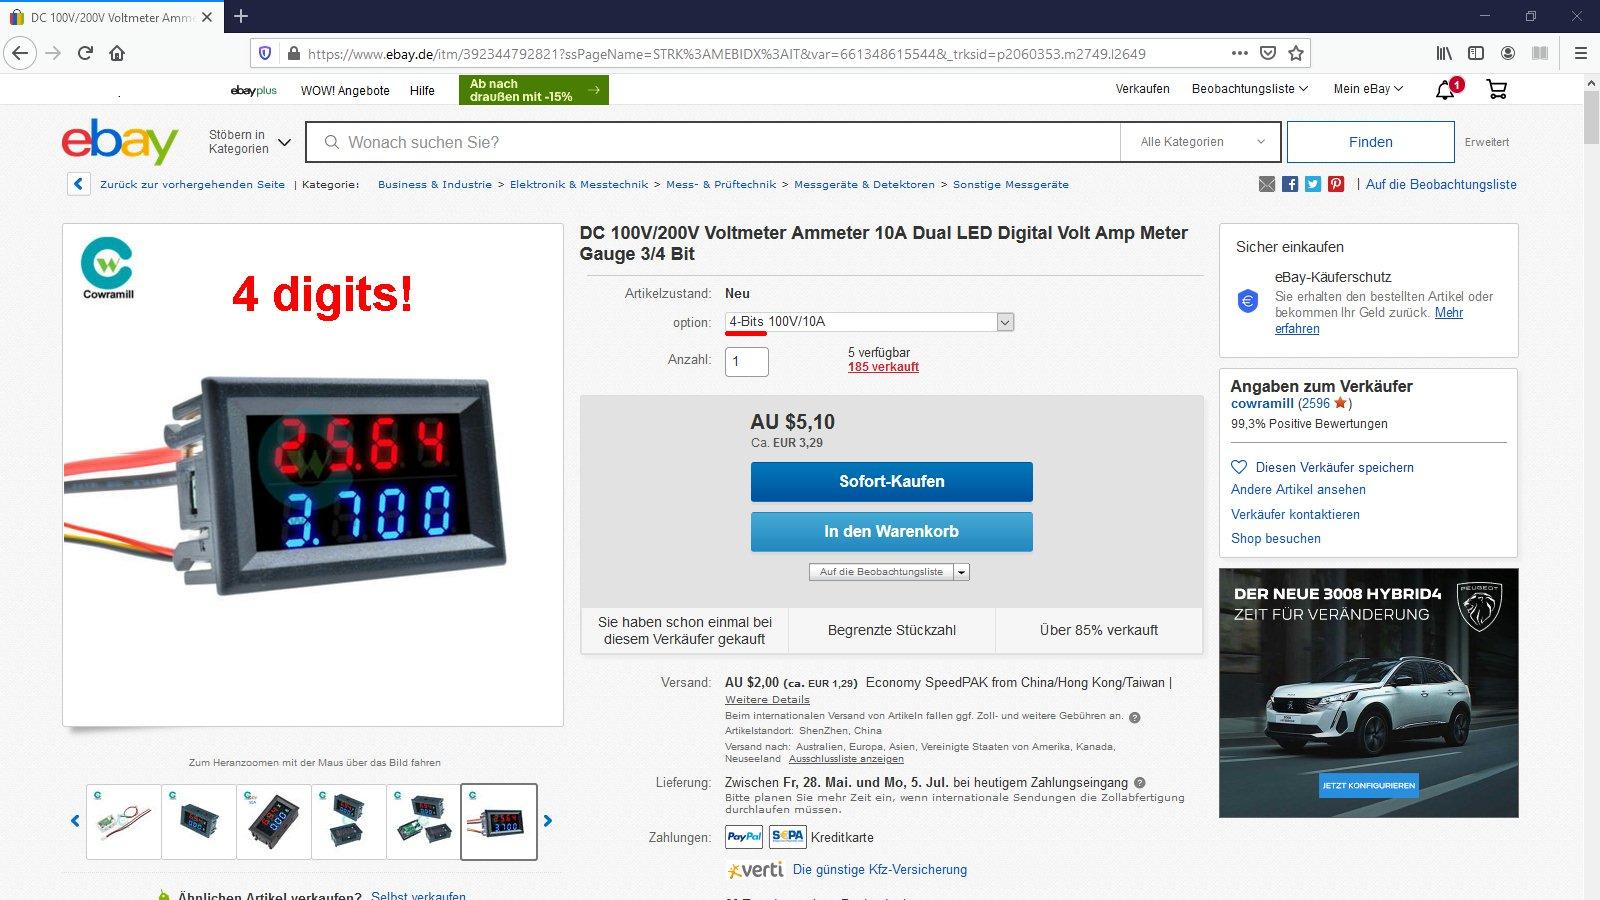The height and width of the screenshot is (900, 1600).
Task: Open a new browser tab
Action: pyautogui.click(x=241, y=16)
